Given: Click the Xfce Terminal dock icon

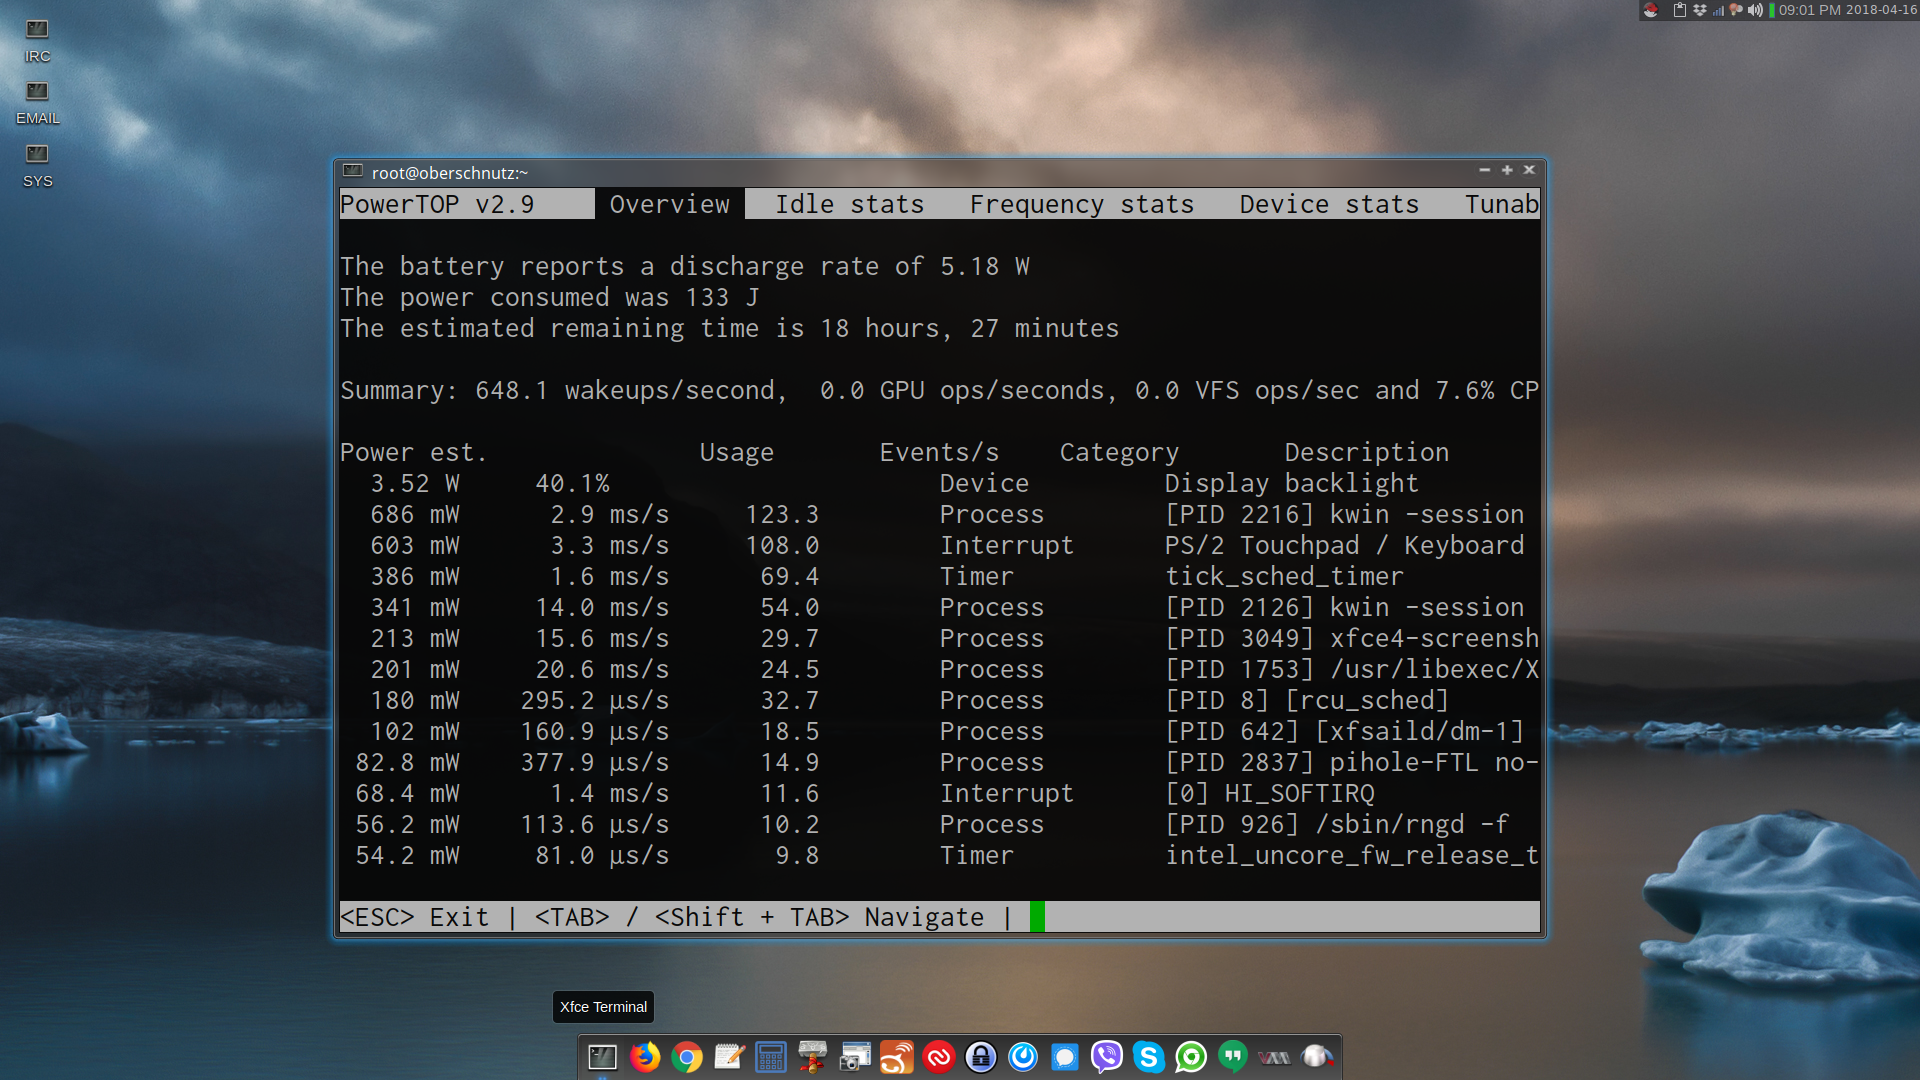Looking at the screenshot, I should point(602,1057).
